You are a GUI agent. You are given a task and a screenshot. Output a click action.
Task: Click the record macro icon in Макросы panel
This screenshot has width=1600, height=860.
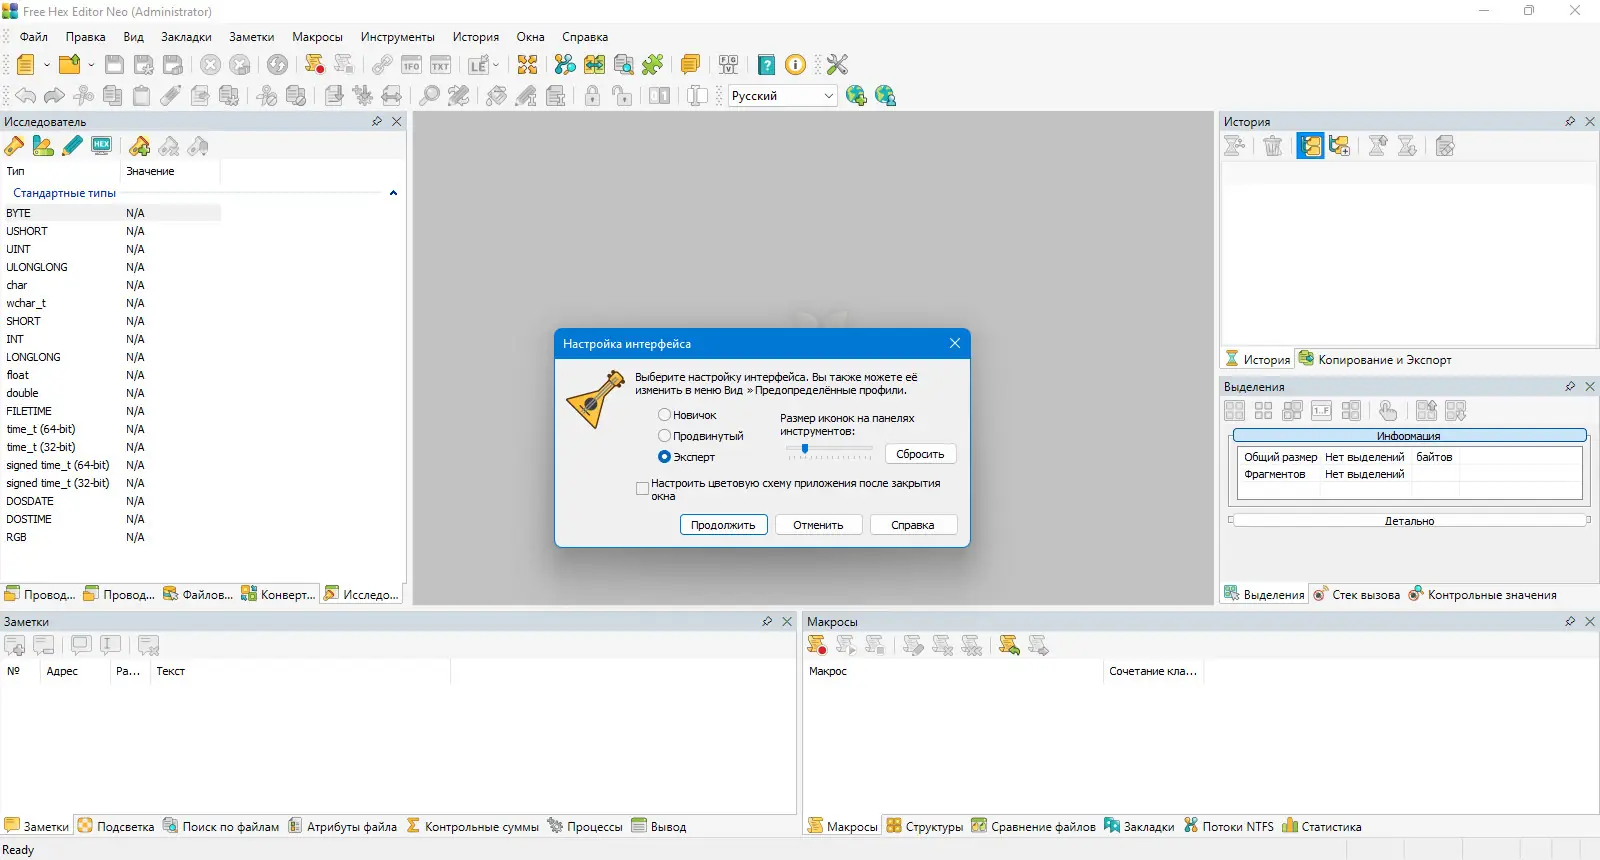pos(817,646)
